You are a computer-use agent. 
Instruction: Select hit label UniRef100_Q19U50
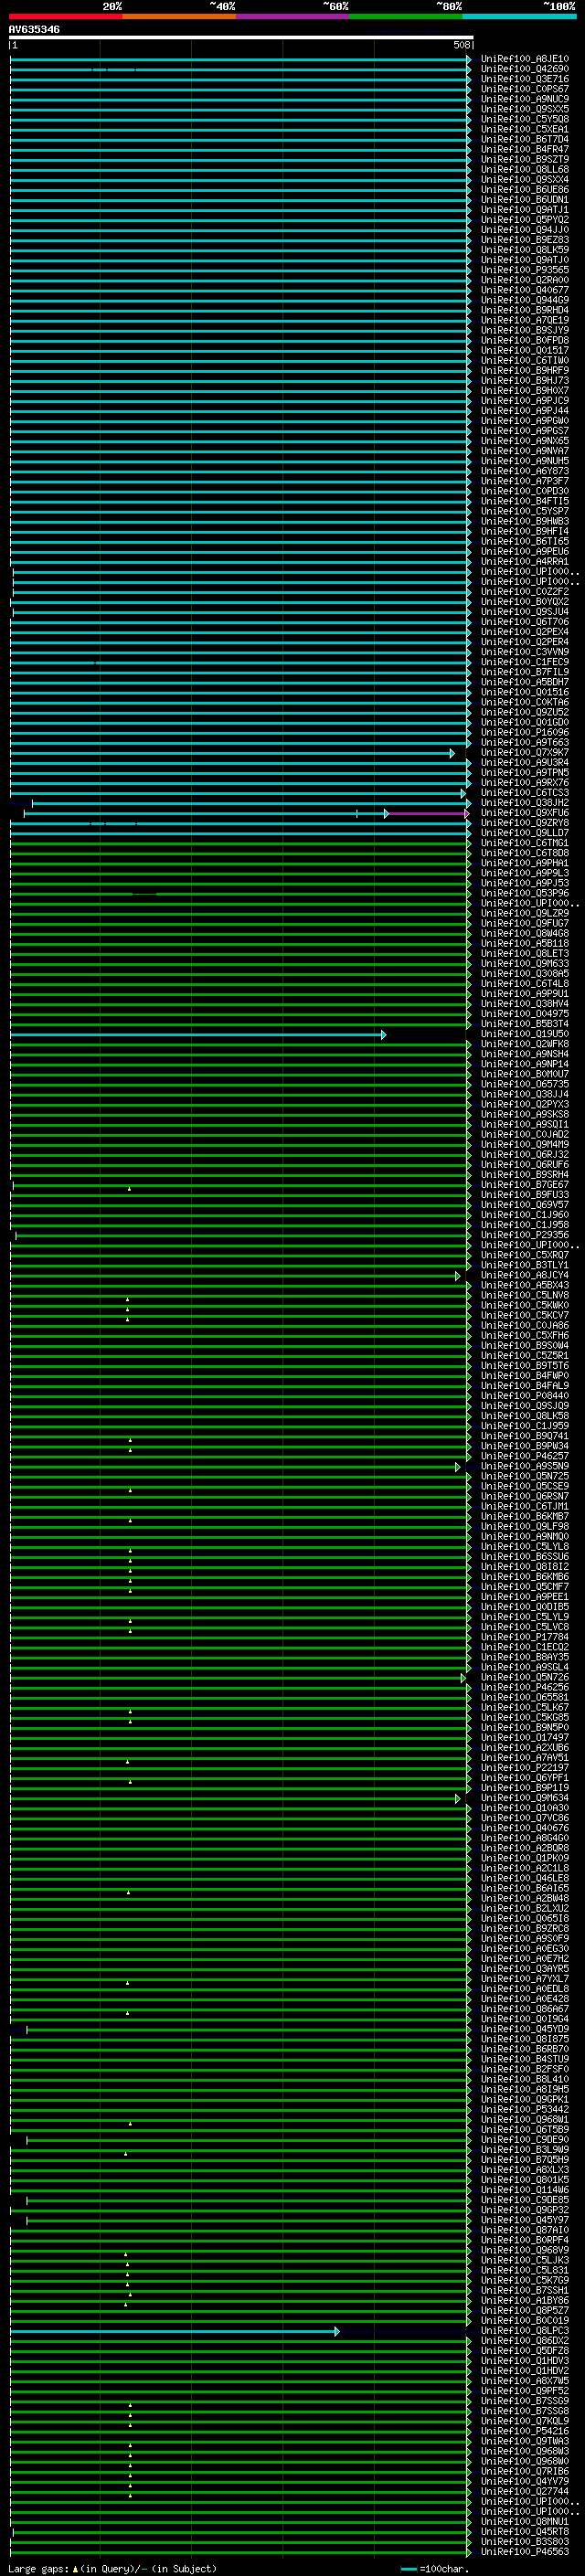pyautogui.click(x=525, y=1034)
